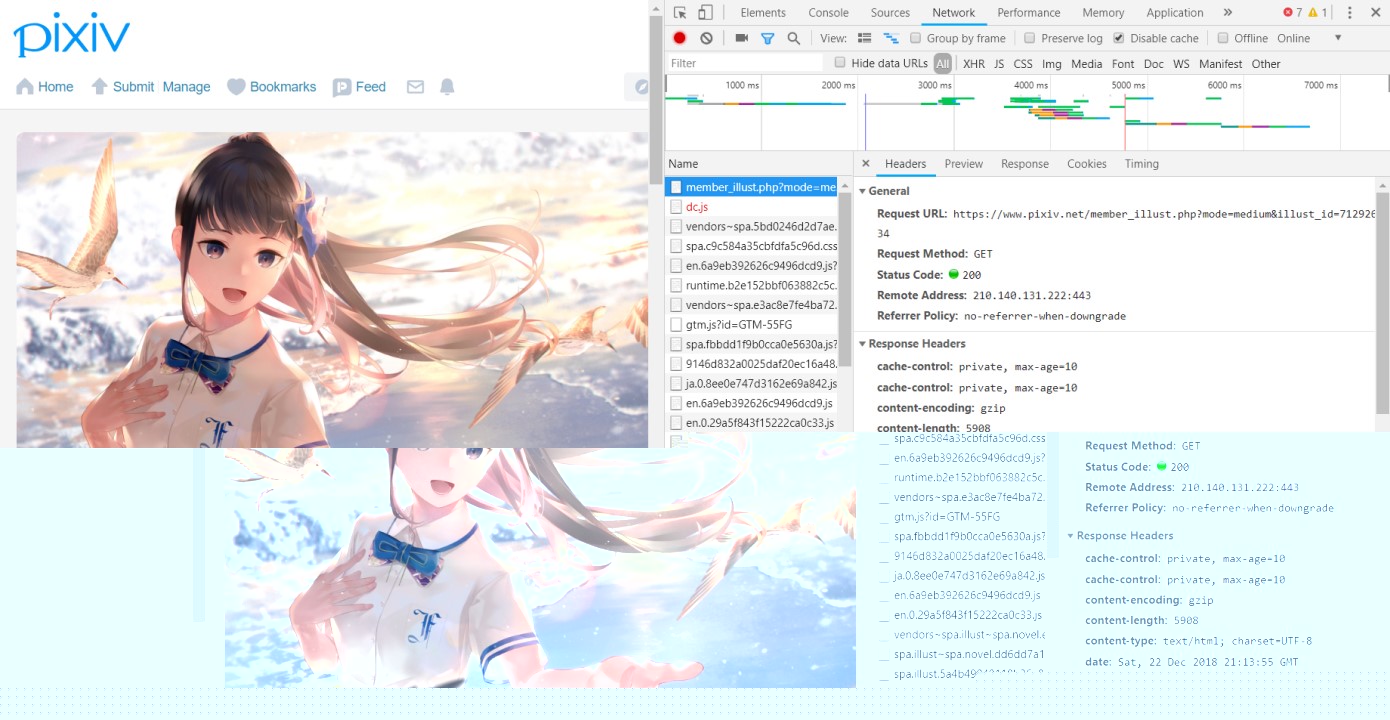1390x720 pixels.
Task: Toggle the device toolbar icon
Action: click(x=705, y=13)
